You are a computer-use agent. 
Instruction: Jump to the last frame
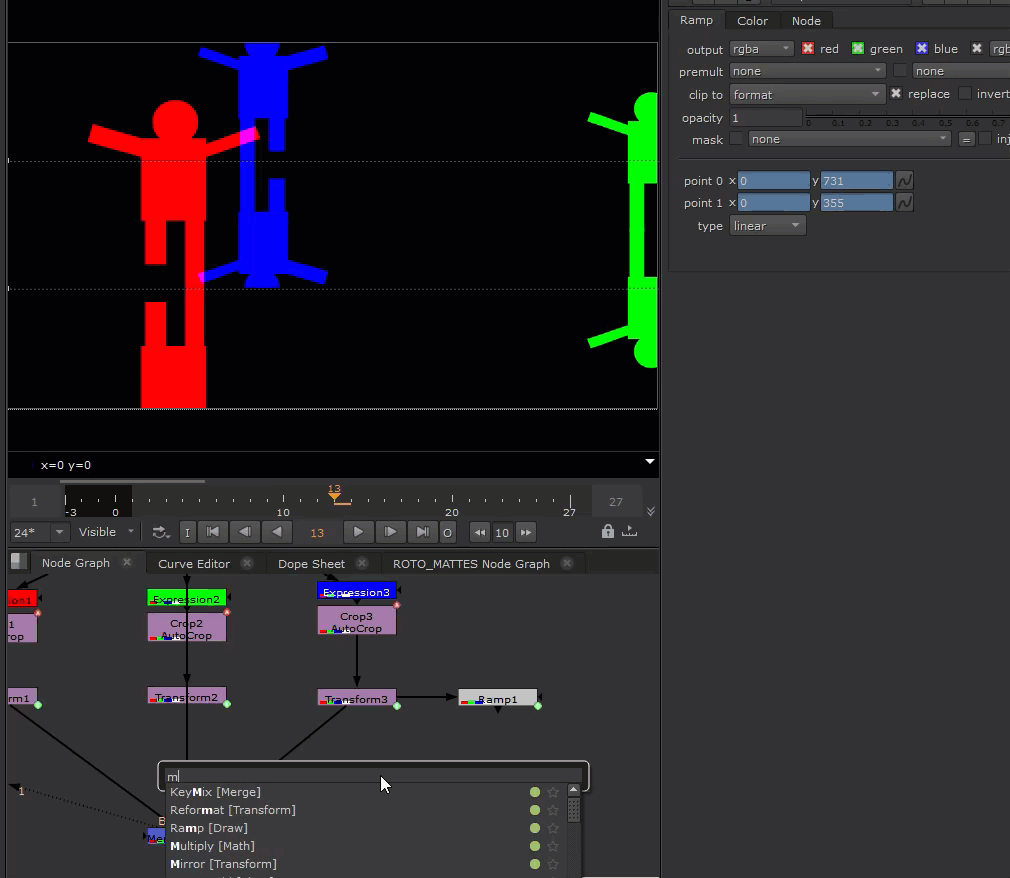(423, 532)
